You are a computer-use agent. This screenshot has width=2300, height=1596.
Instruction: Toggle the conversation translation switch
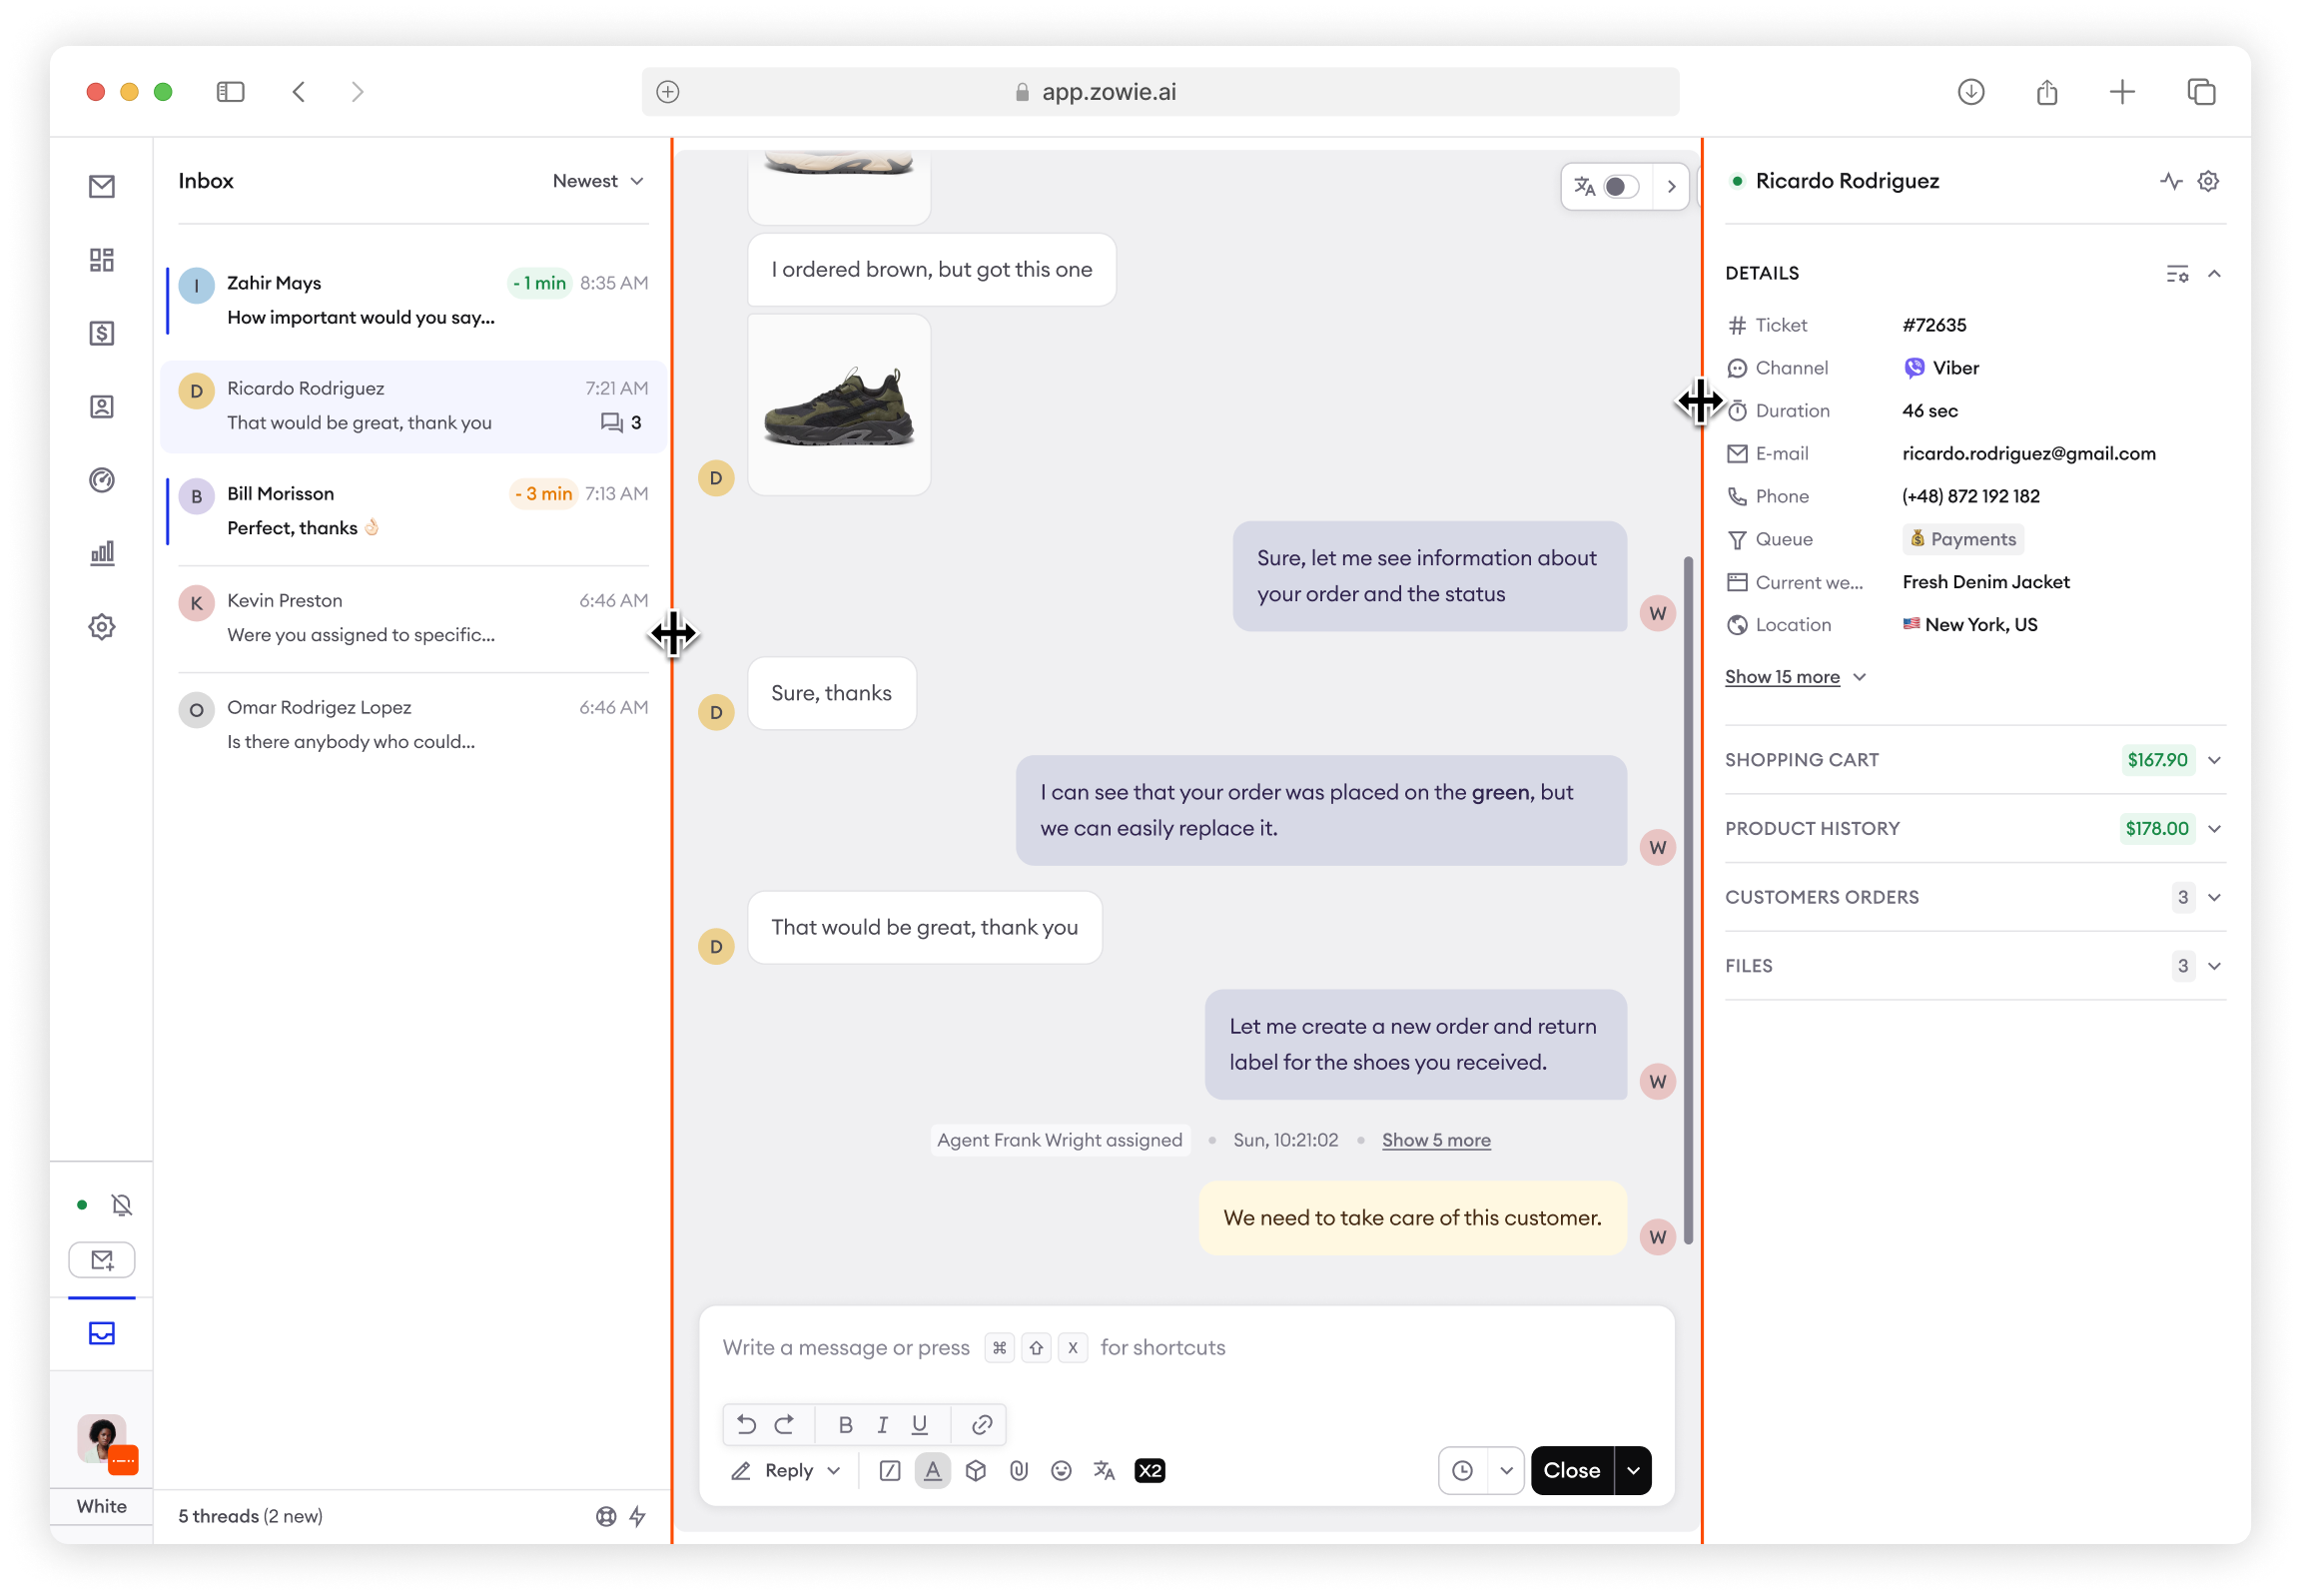tap(1620, 187)
